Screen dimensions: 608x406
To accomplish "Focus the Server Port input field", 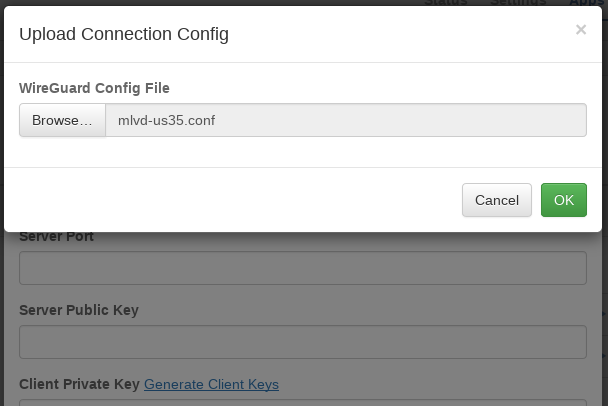I will click(302, 267).
